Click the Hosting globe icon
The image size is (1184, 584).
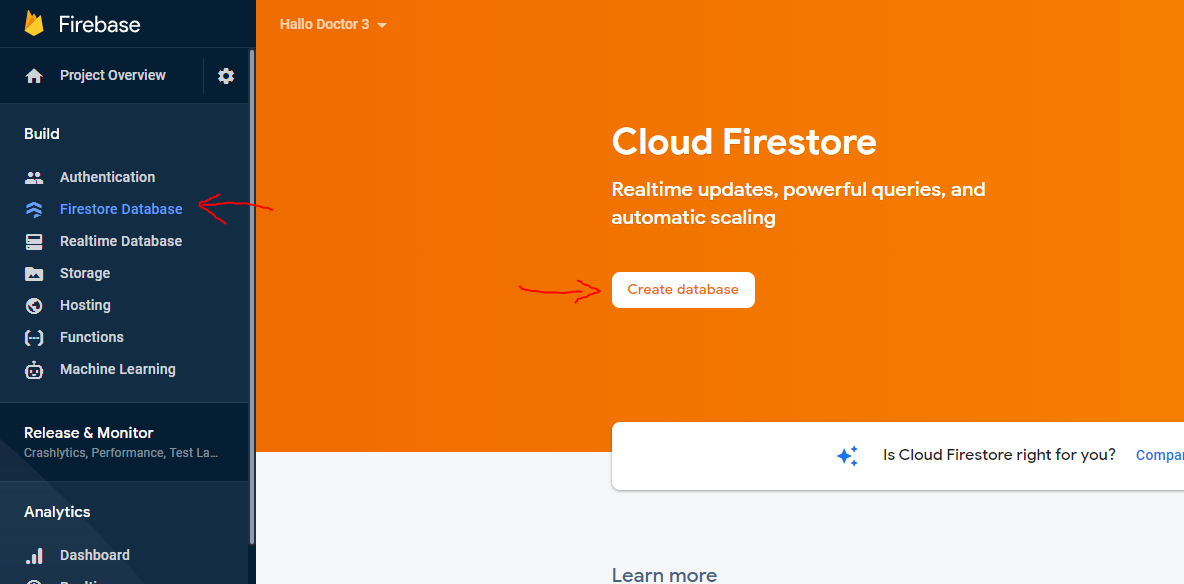click(x=35, y=305)
